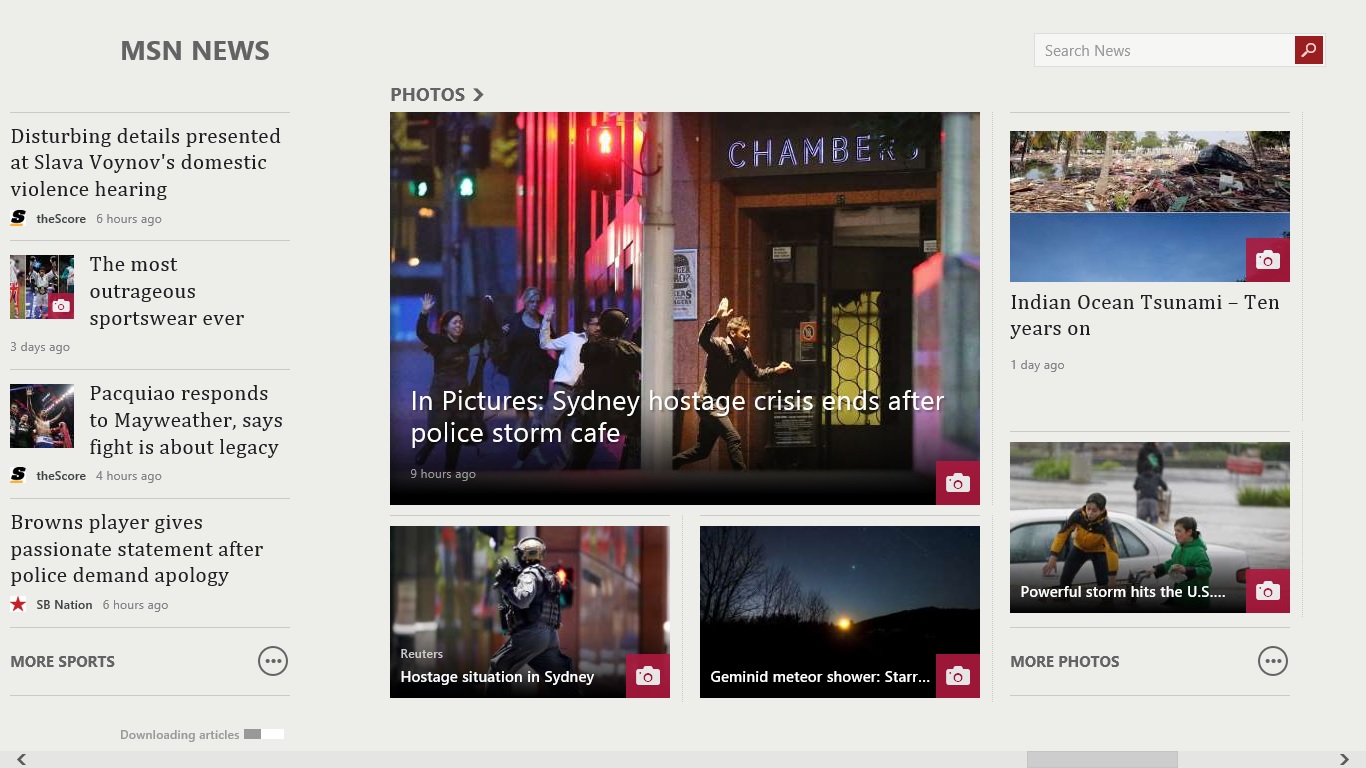The image size is (1366, 768).
Task: Click camera icon on Powerful storm tile
Action: [1268, 591]
